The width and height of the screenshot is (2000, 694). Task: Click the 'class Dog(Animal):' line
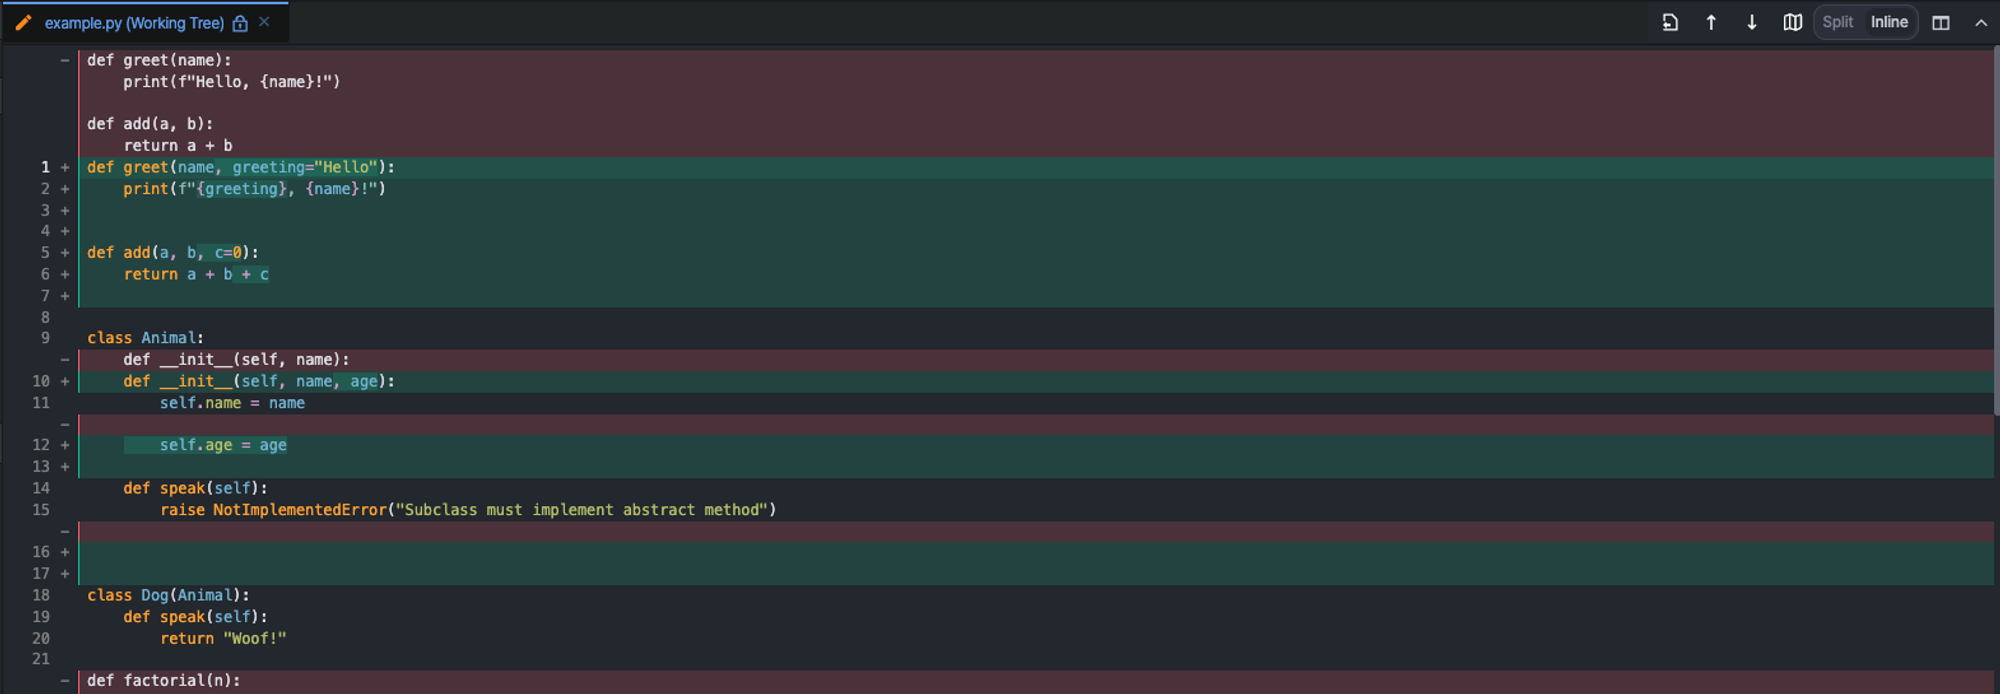pyautogui.click(x=168, y=595)
